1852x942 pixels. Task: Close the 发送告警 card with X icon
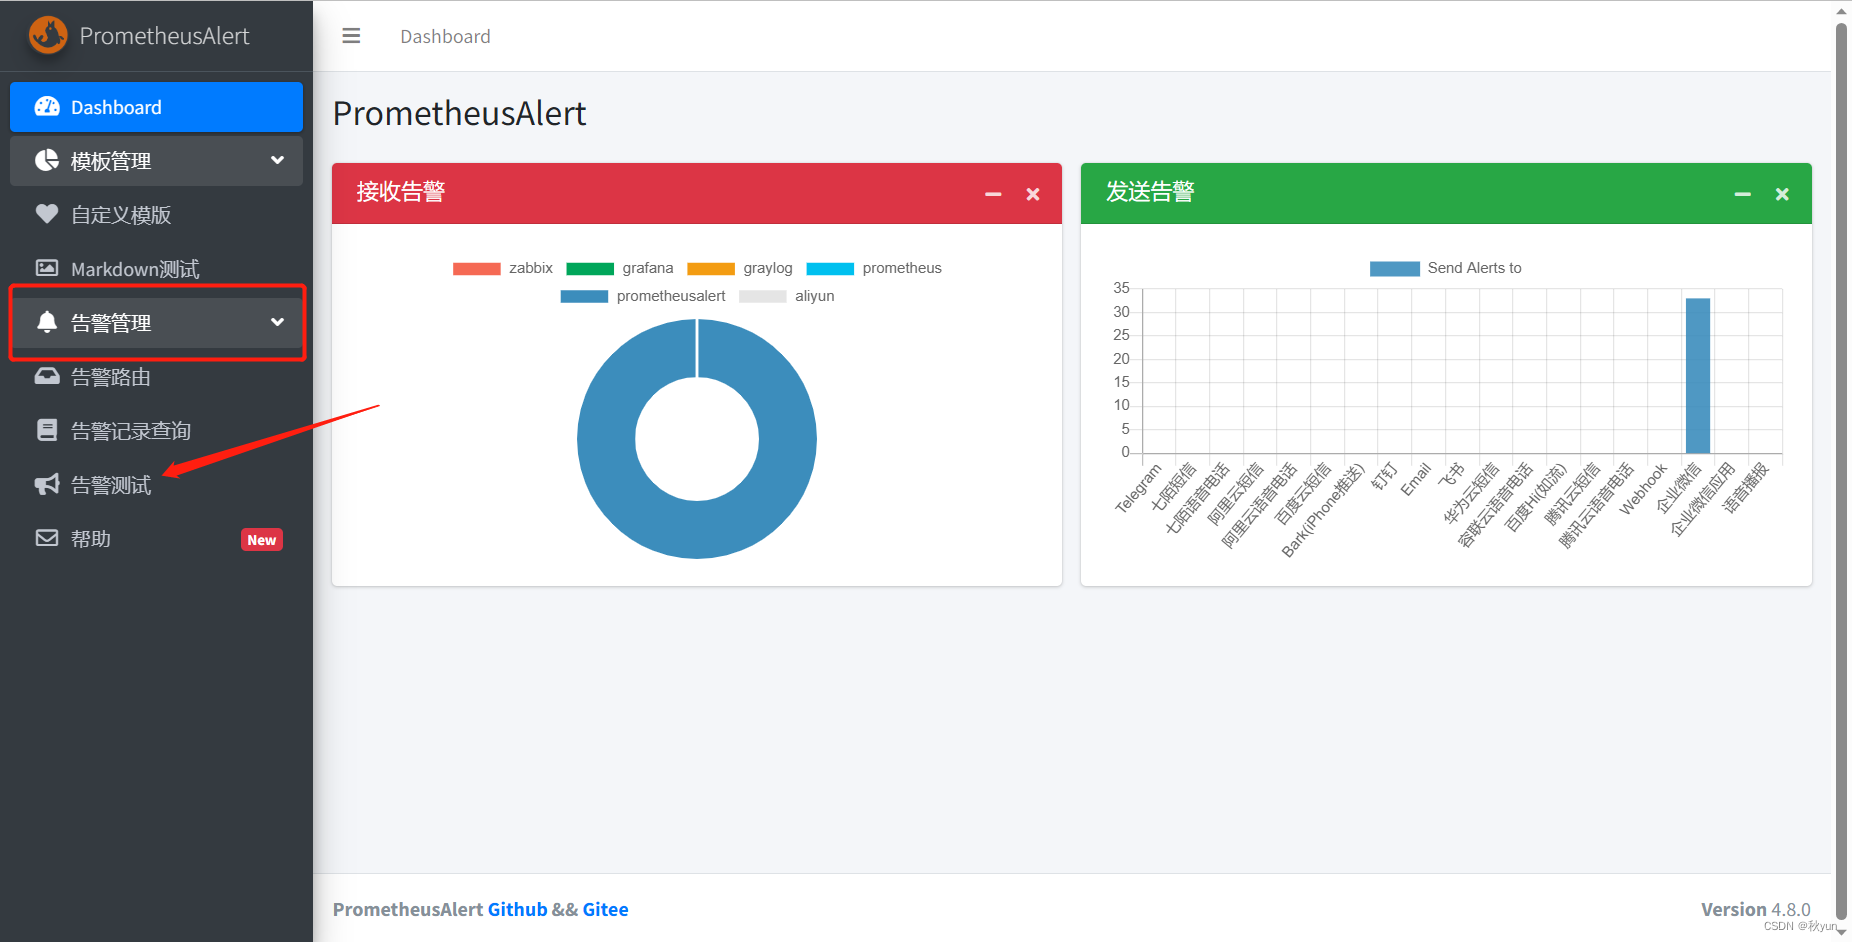click(1782, 194)
